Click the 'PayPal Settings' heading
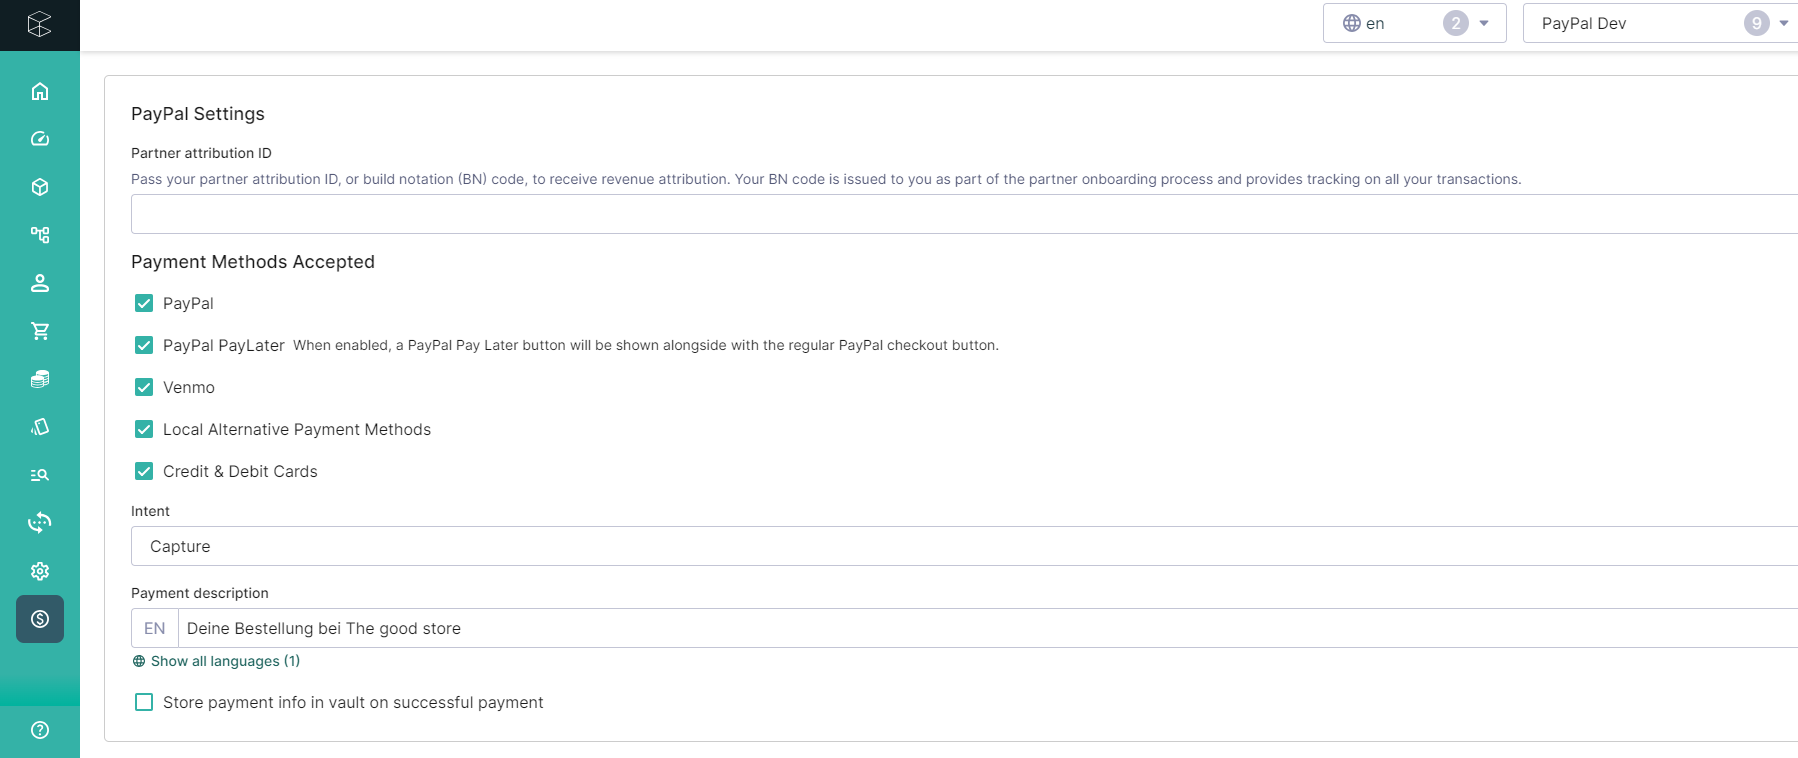Screen dimensions: 1798x758 (198, 114)
